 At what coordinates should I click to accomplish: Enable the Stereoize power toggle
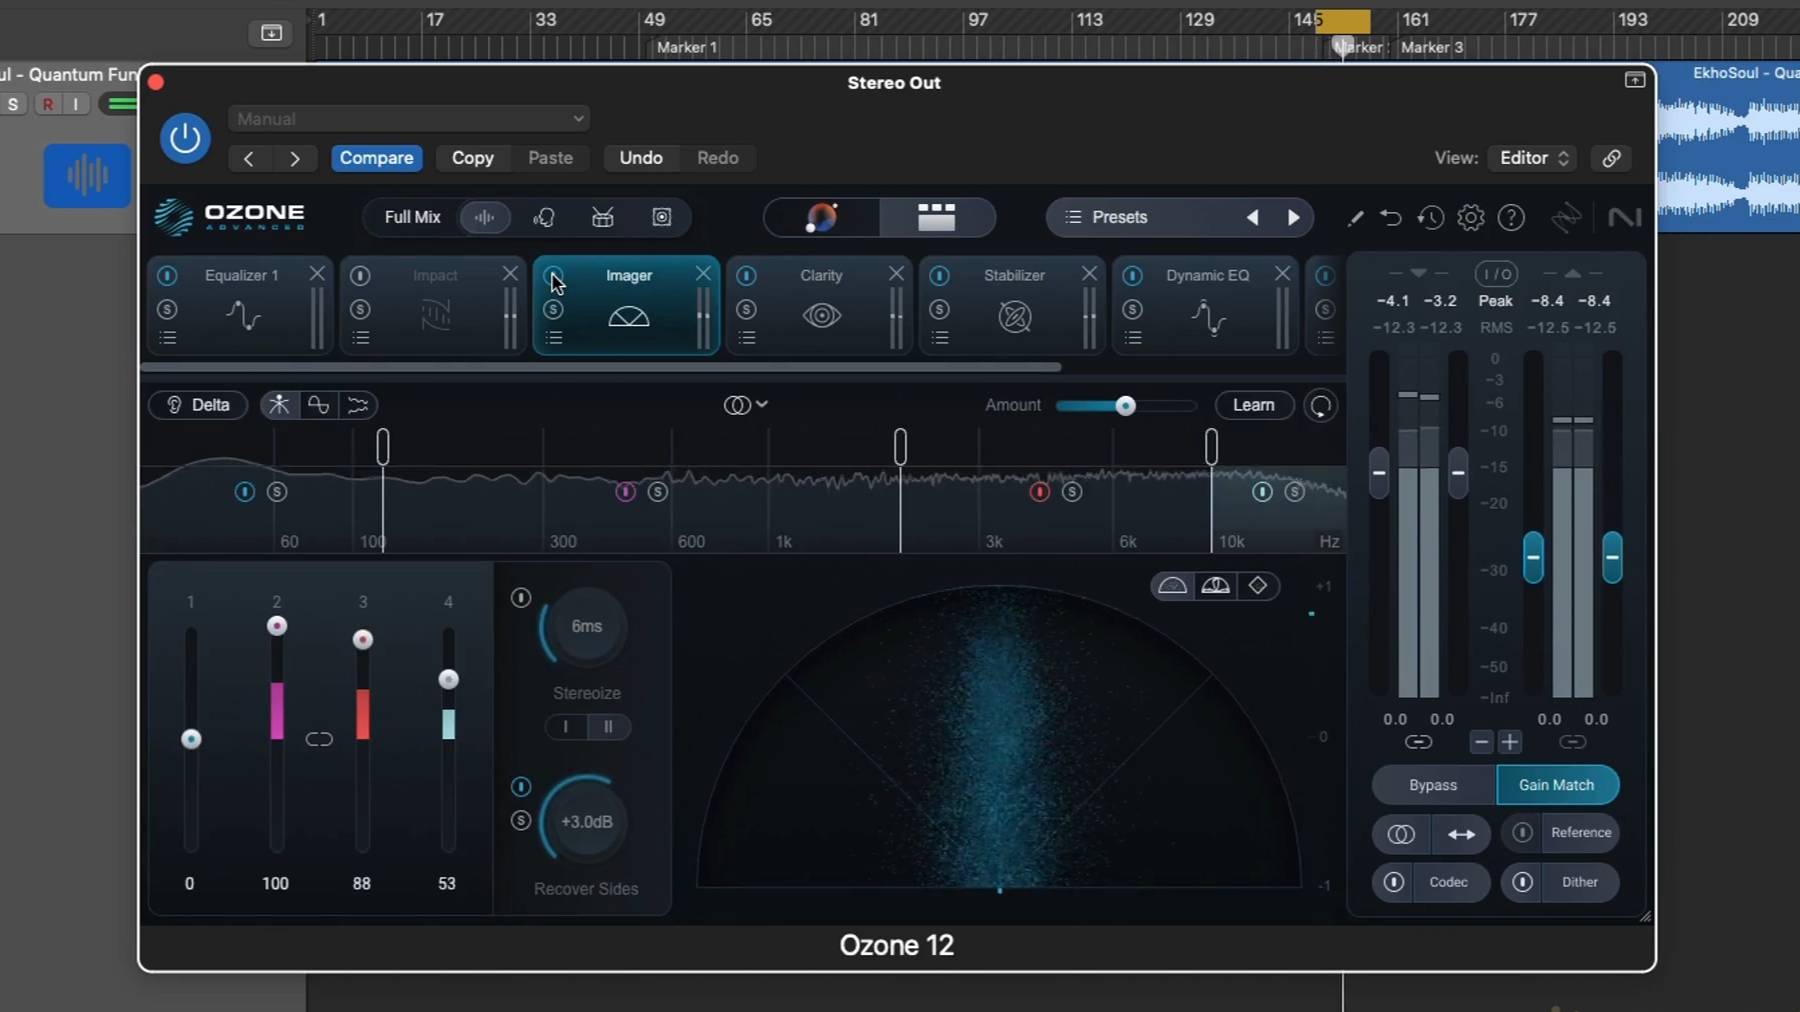click(521, 598)
